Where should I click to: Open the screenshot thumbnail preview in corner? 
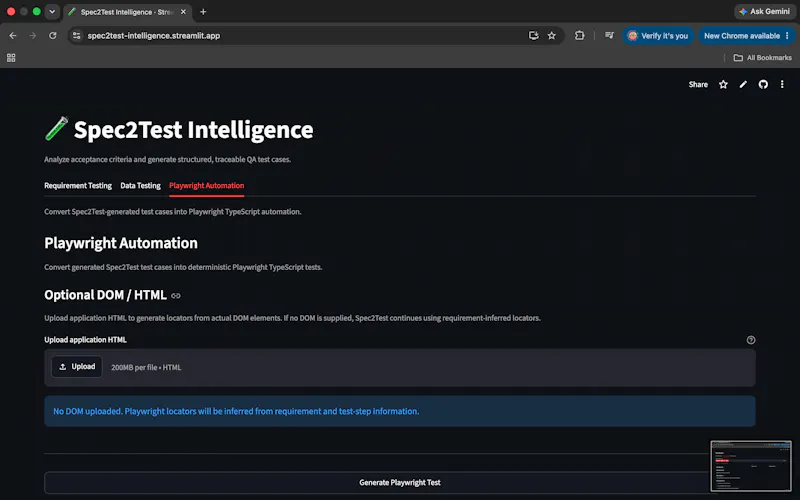751,466
